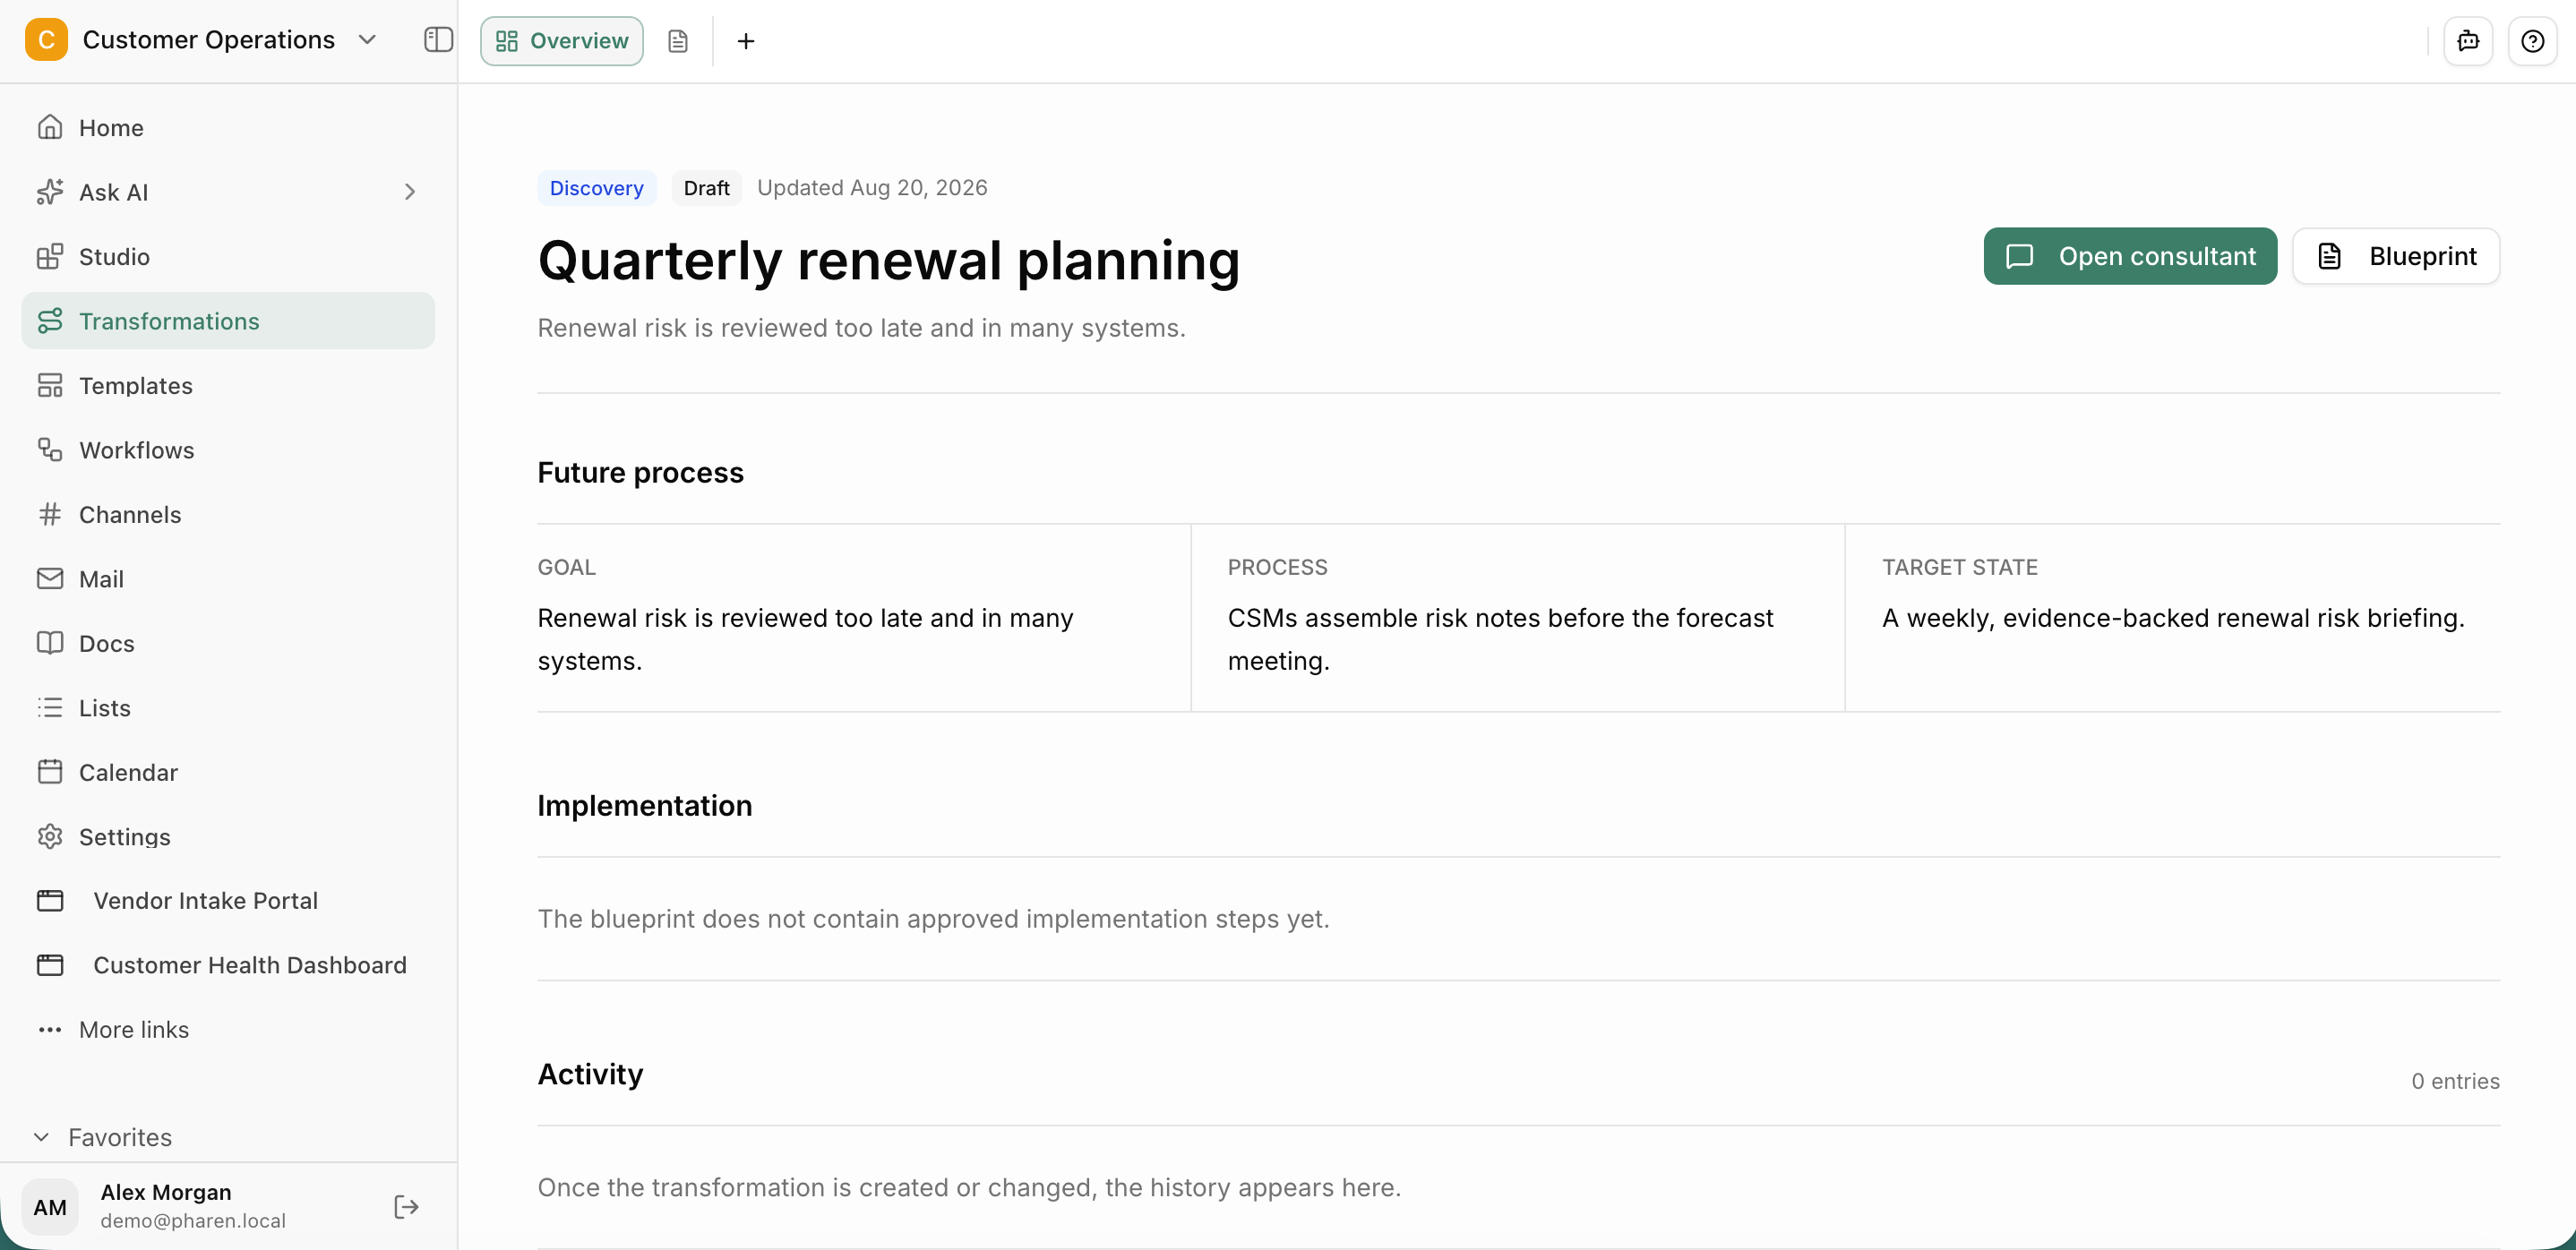Expand the Customer Operations workspace dropdown
2576x1250 pixels.
(367, 40)
